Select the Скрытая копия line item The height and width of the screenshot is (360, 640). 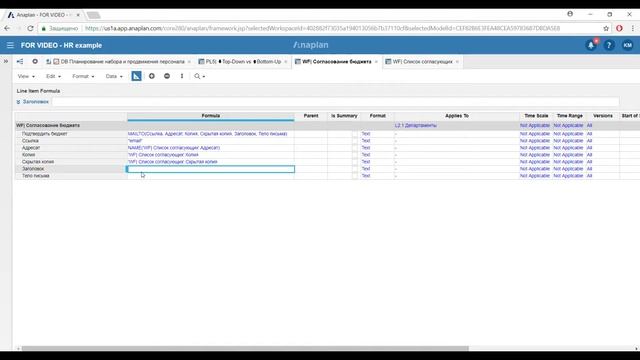[x=38, y=162]
